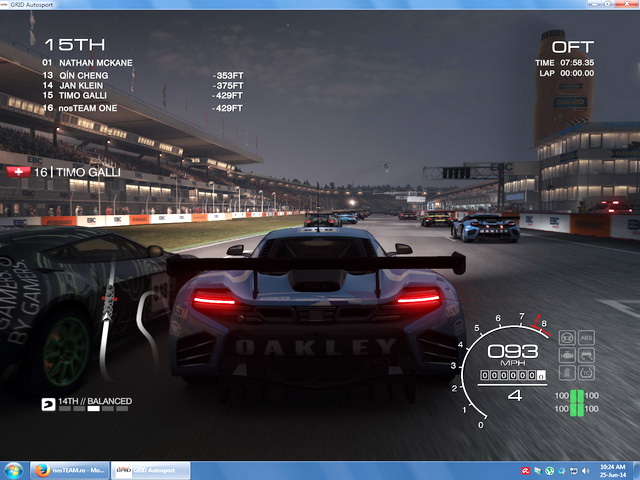Click the odometer digit counter
The height and width of the screenshot is (480, 640).
pos(512,376)
